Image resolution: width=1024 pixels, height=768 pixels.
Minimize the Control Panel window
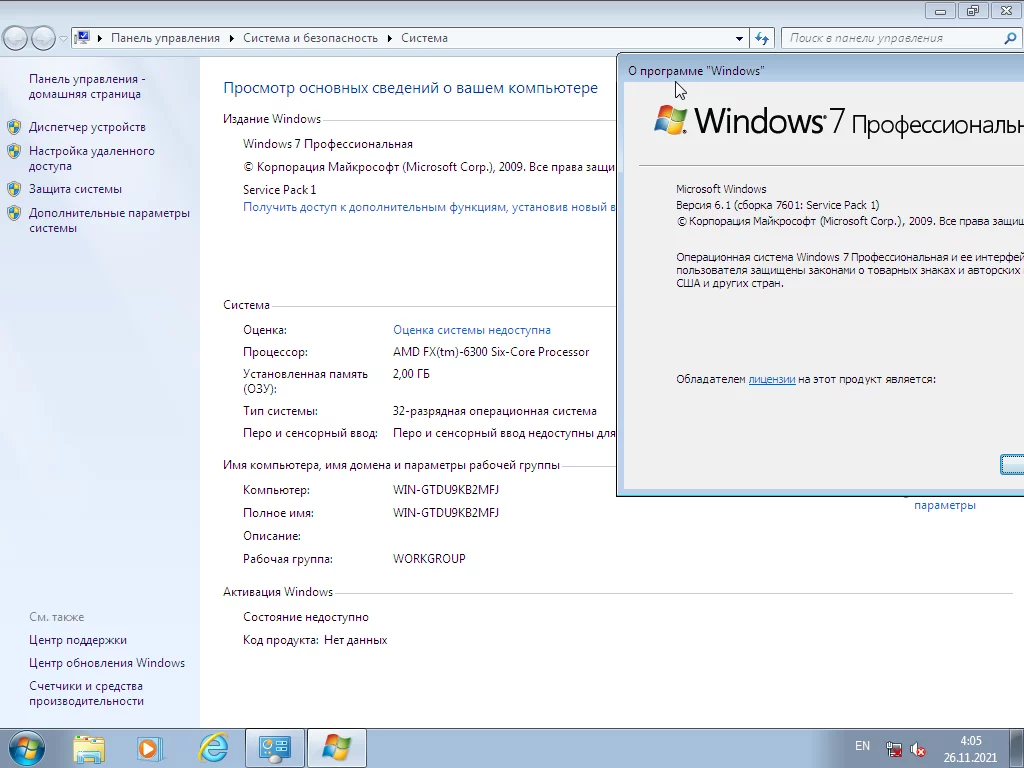[940, 10]
